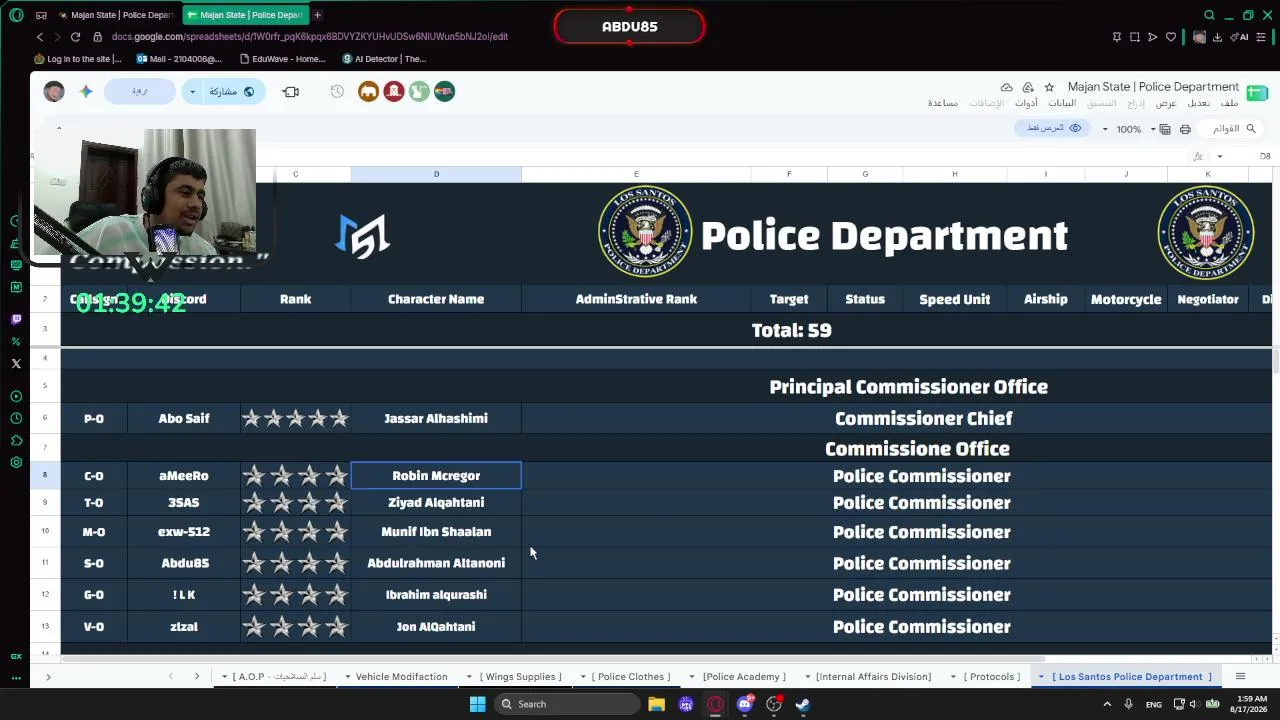This screenshot has width=1280, height=720.
Task: Click the Windows taskbar Search box
Action: pos(568,704)
